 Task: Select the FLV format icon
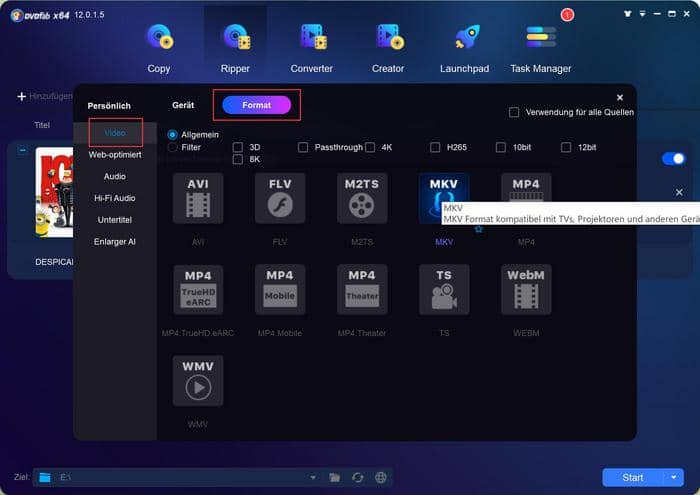[280, 198]
